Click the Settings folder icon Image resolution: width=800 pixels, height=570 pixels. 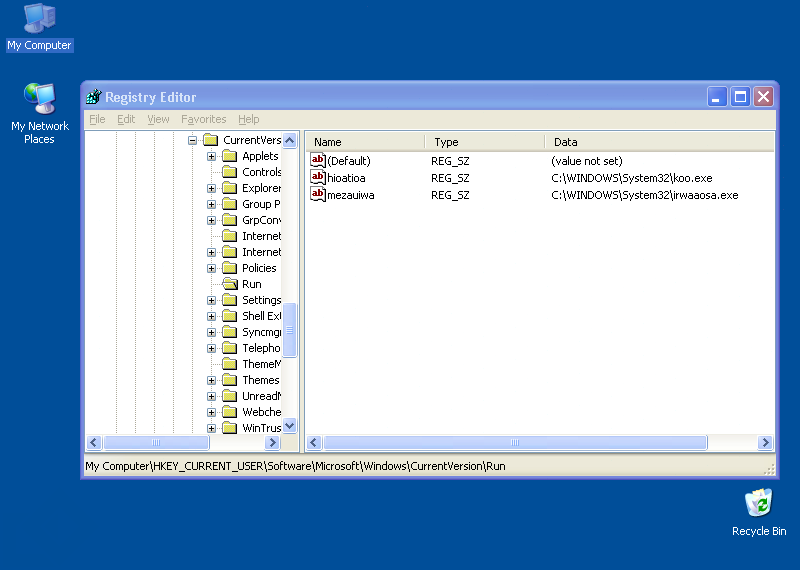(x=230, y=300)
